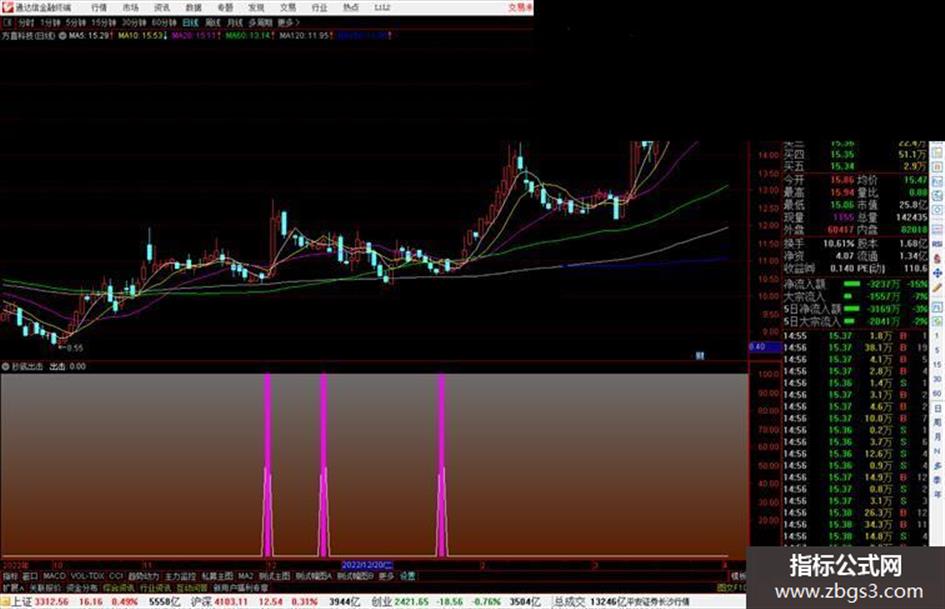
Task: Click the blue cross-arrows icon in right toolbar
Action: [937, 273]
